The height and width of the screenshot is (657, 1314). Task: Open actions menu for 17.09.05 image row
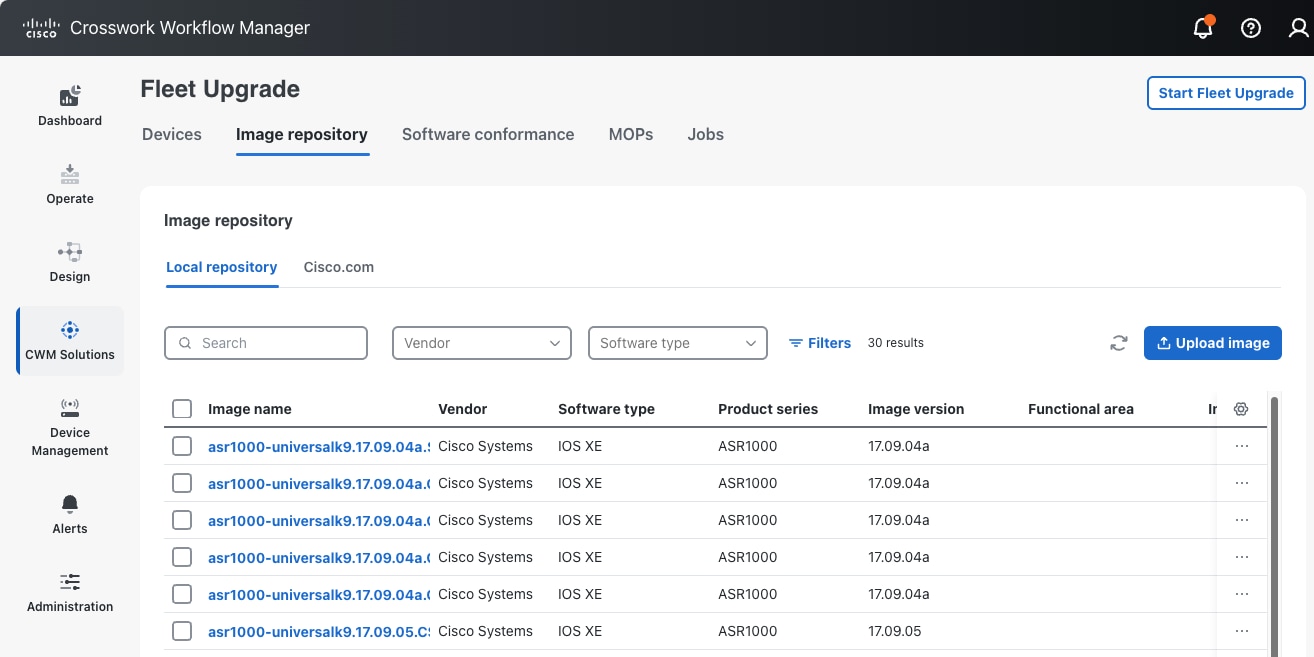(x=1242, y=631)
